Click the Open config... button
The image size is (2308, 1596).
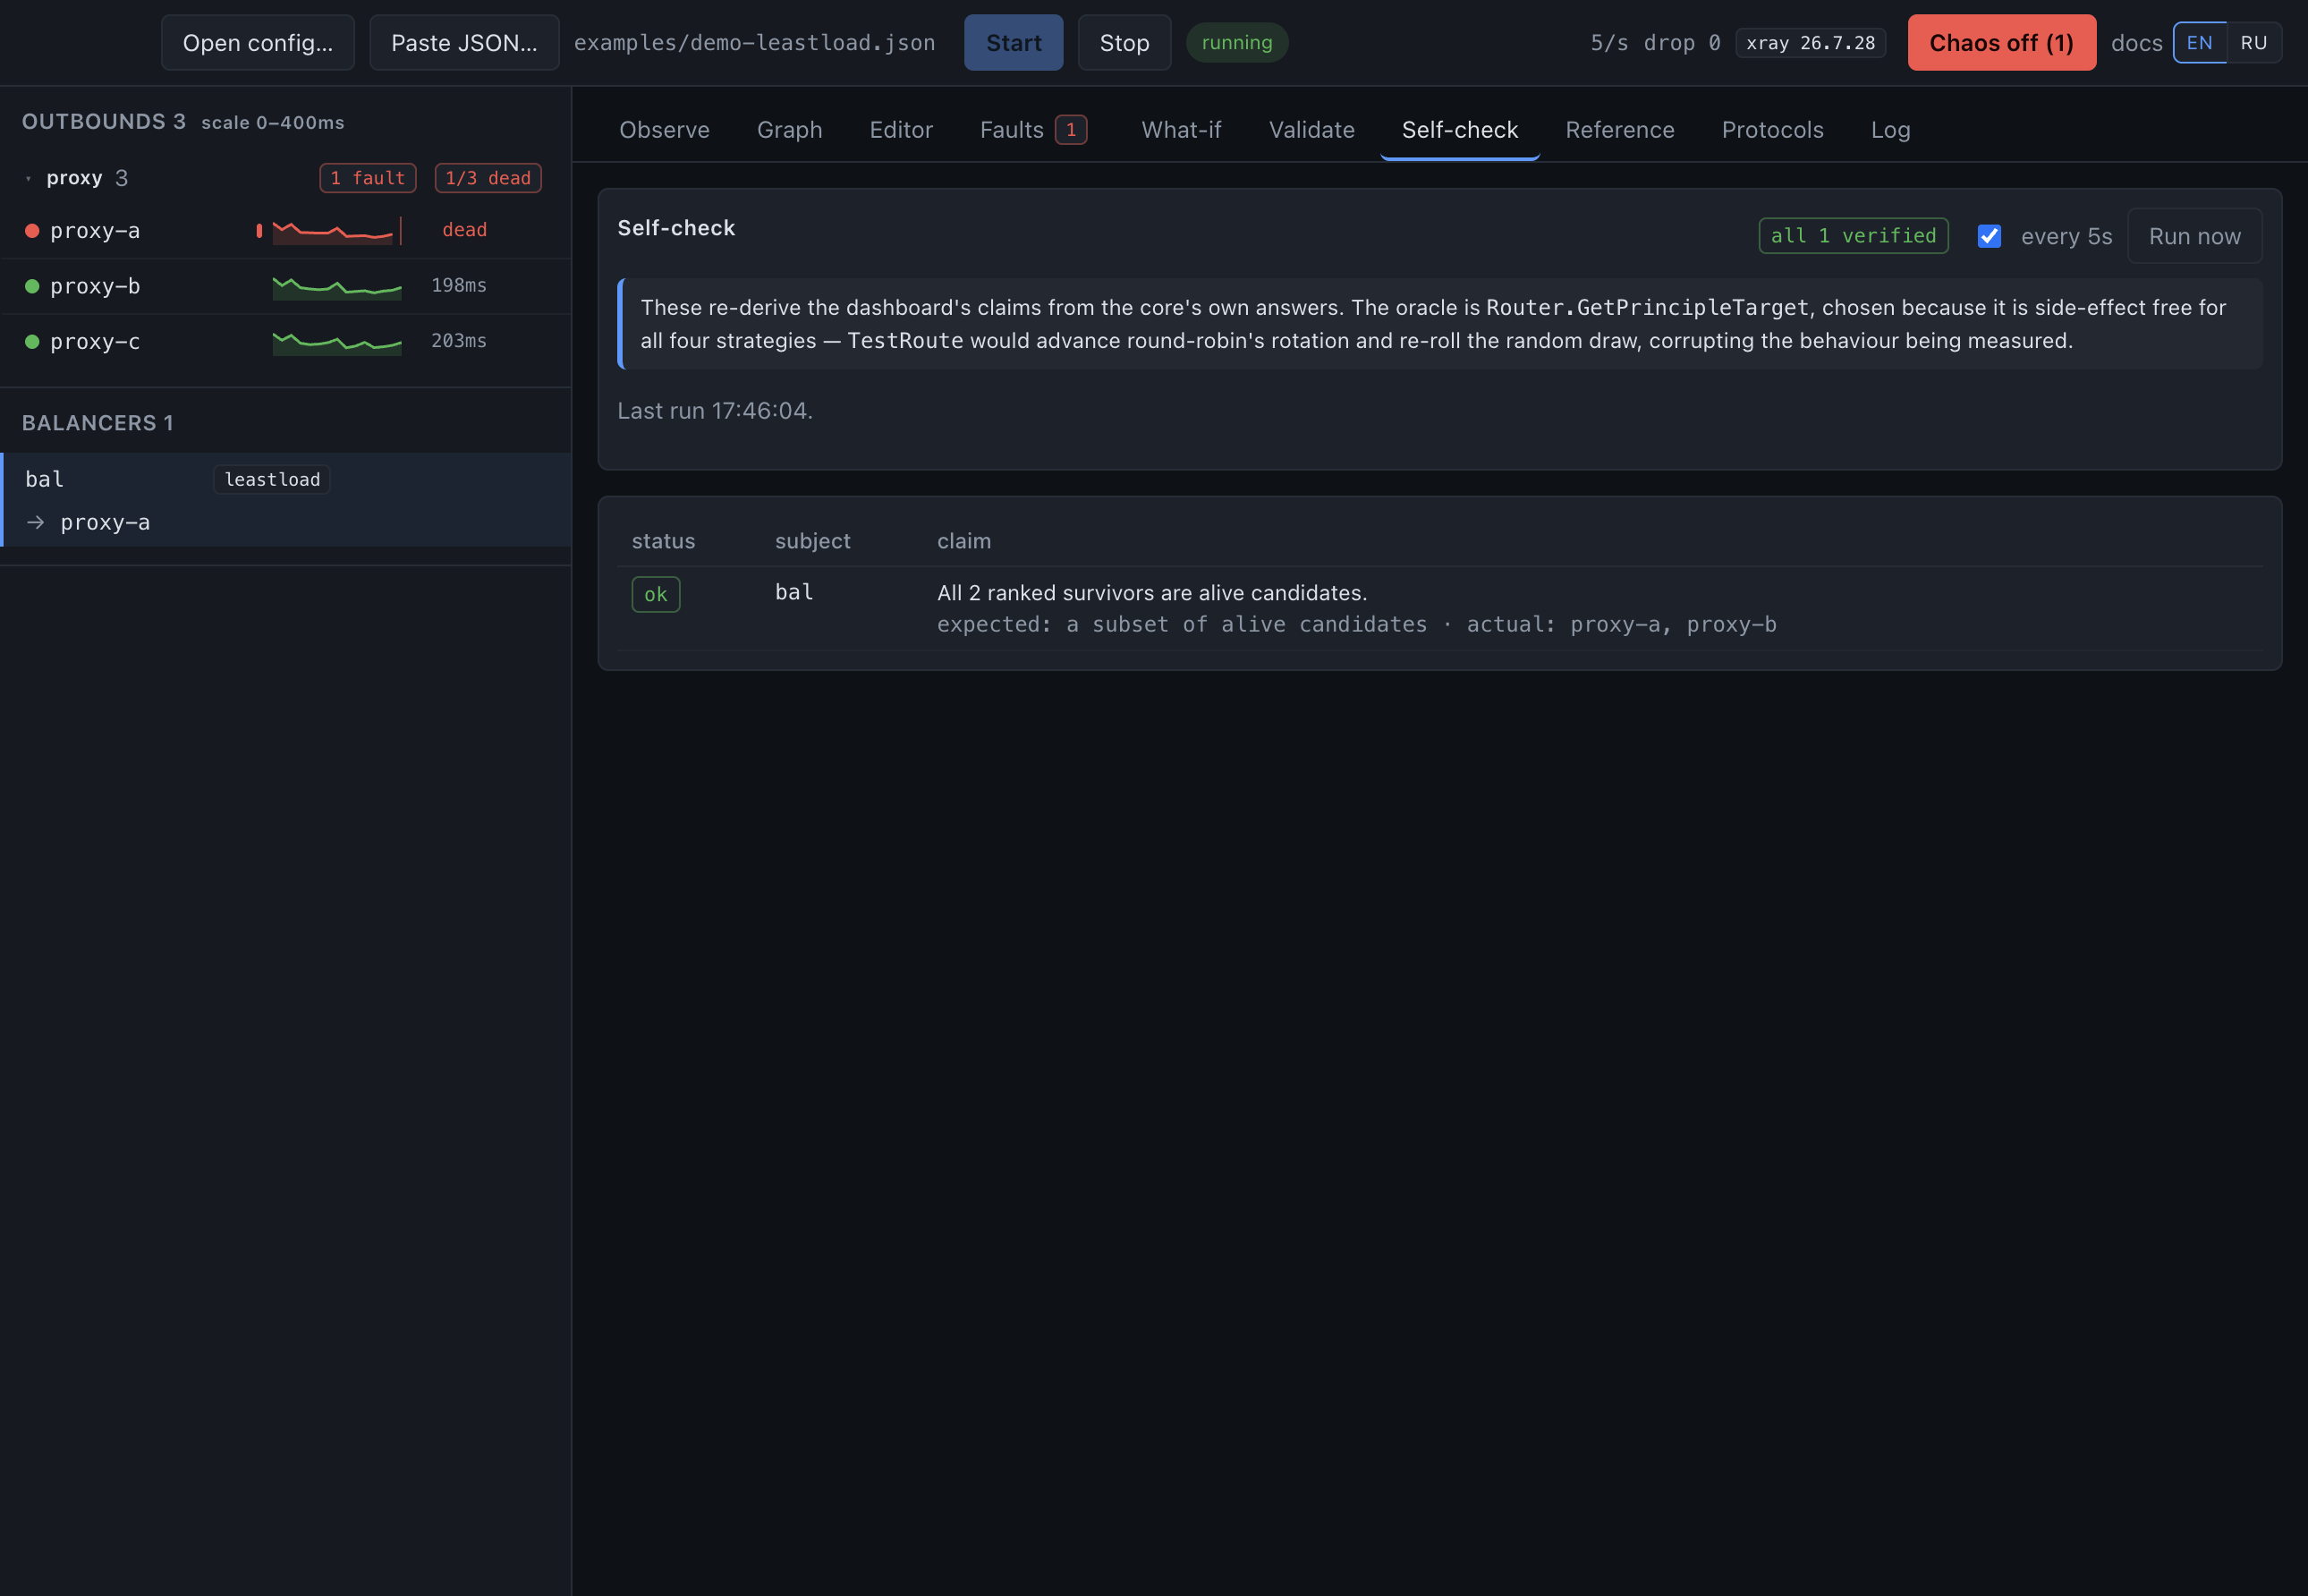(258, 43)
